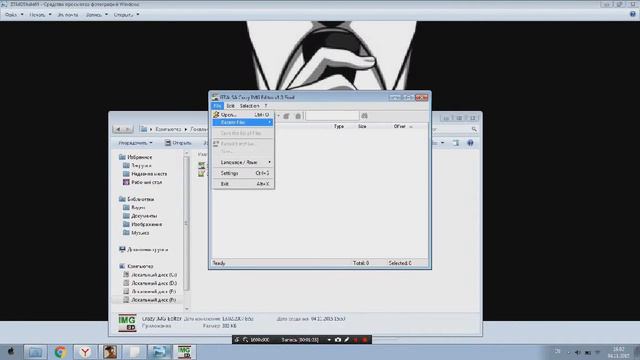Image resolution: width=640 pixels, height=360 pixels.
Task: Click the Explorer forward navigation arrow
Action: pos(128,129)
